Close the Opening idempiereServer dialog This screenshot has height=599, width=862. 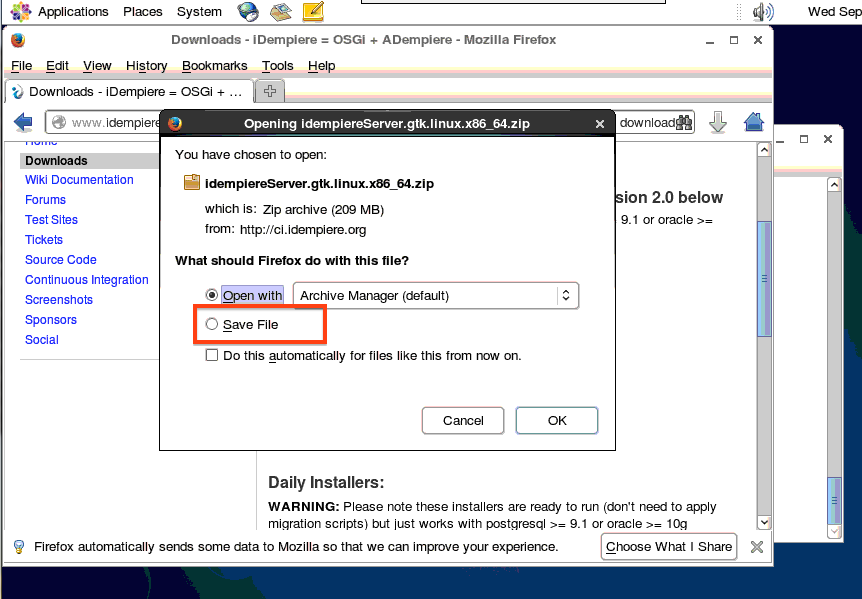[x=600, y=124]
